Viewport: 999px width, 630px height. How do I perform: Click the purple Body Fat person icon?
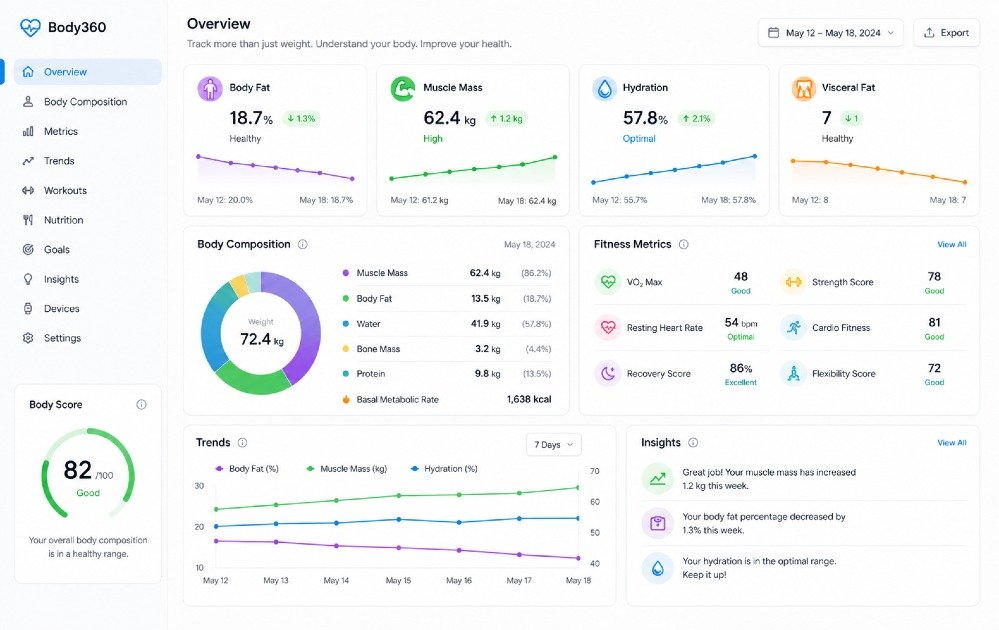tap(210, 89)
